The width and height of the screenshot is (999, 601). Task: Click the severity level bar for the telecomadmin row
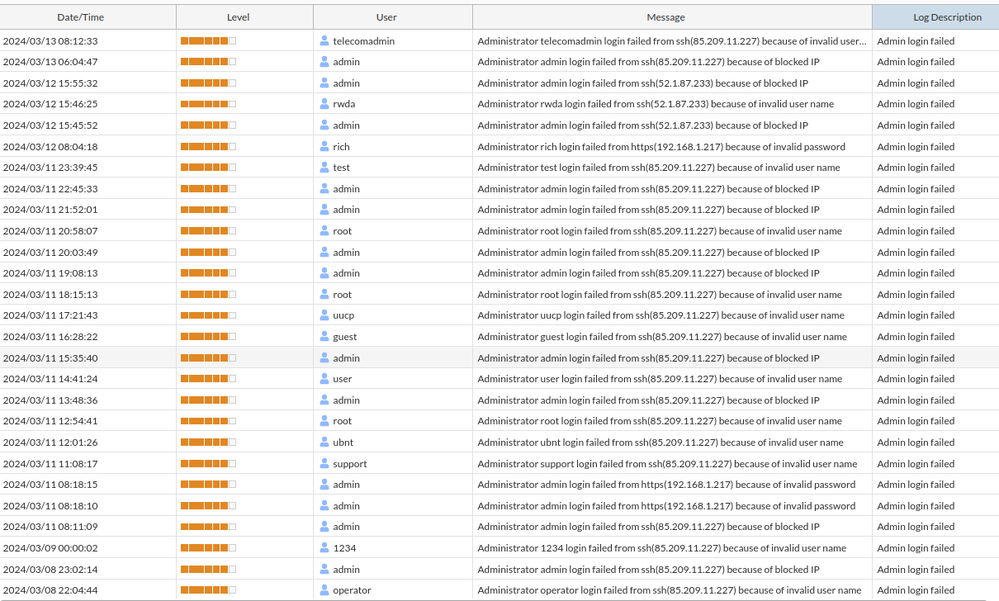click(x=208, y=41)
